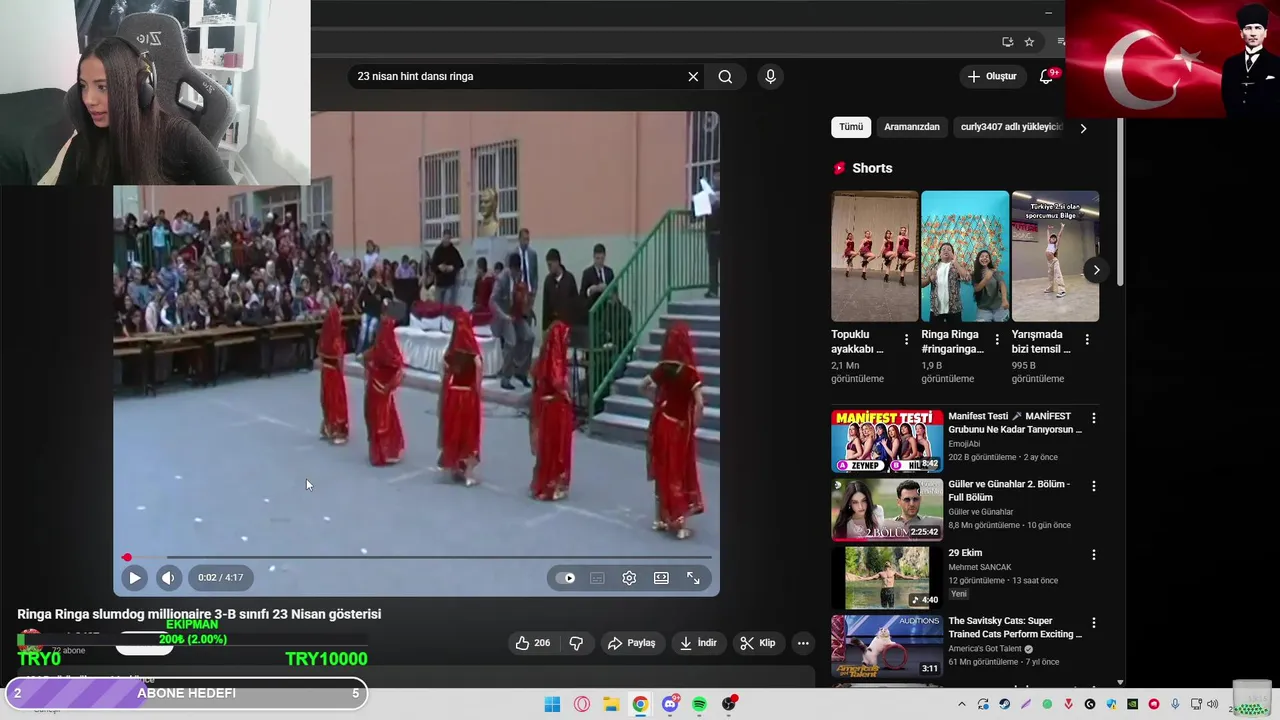Click the İndir download button
The width and height of the screenshot is (1280, 720).
point(698,643)
